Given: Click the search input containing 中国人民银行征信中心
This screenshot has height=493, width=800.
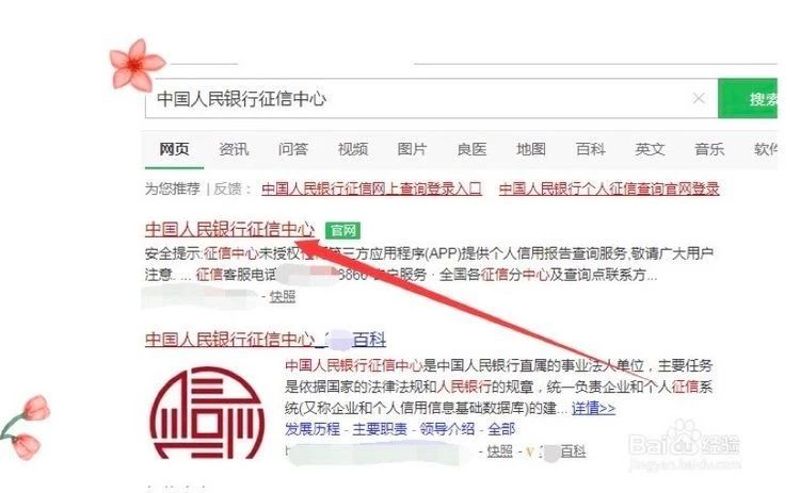Looking at the screenshot, I should [x=431, y=98].
